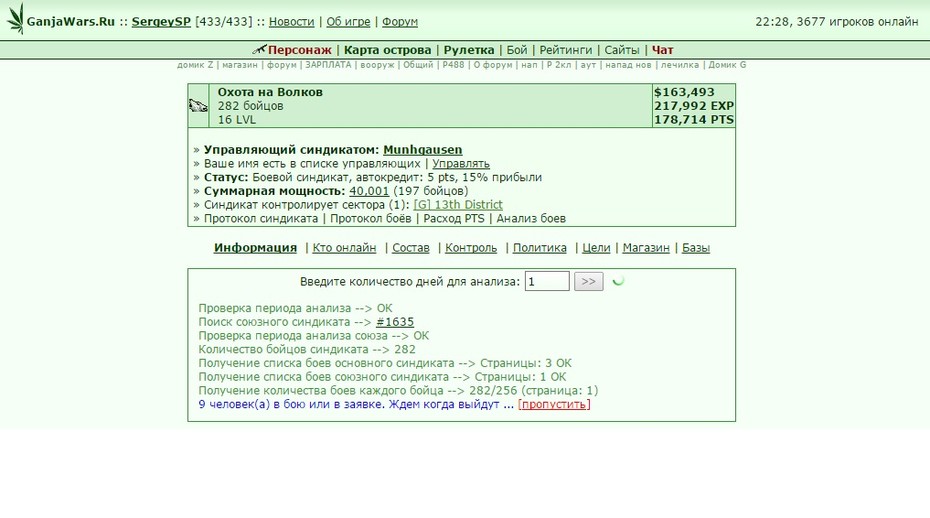Click '22:28, 3677 игроков онлайн' text

pyautogui.click(x=836, y=21)
